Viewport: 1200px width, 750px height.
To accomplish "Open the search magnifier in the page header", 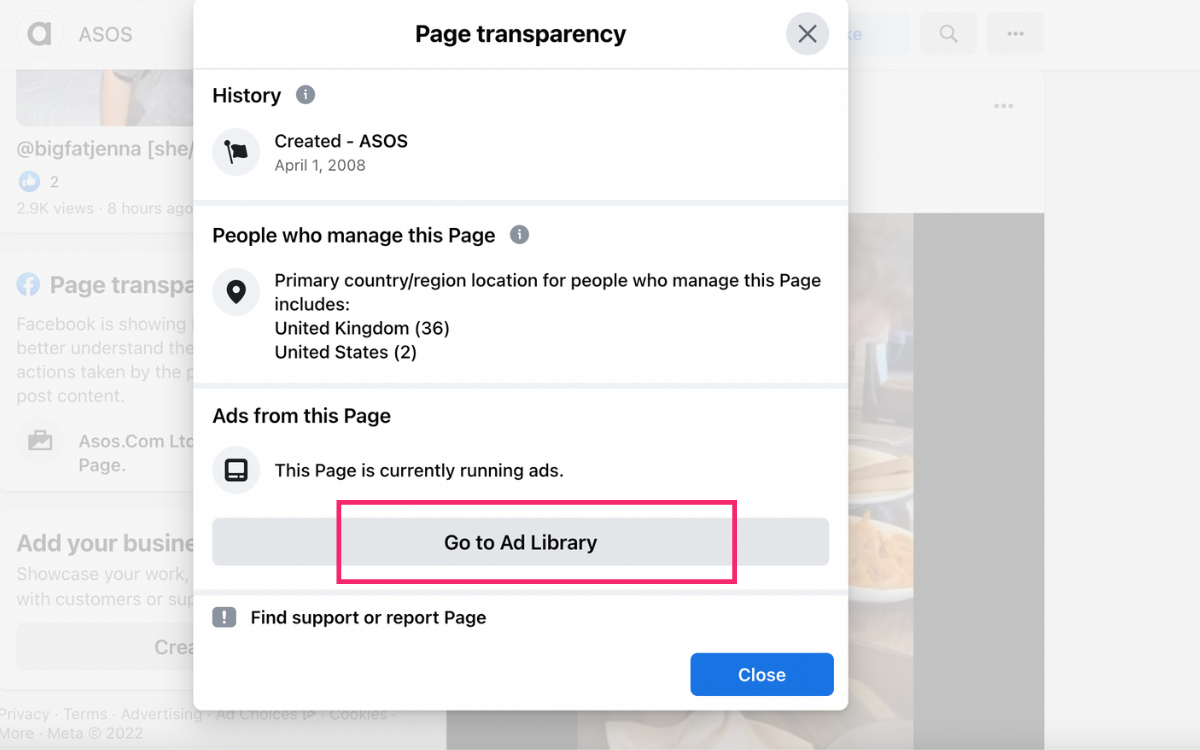I will coord(948,34).
